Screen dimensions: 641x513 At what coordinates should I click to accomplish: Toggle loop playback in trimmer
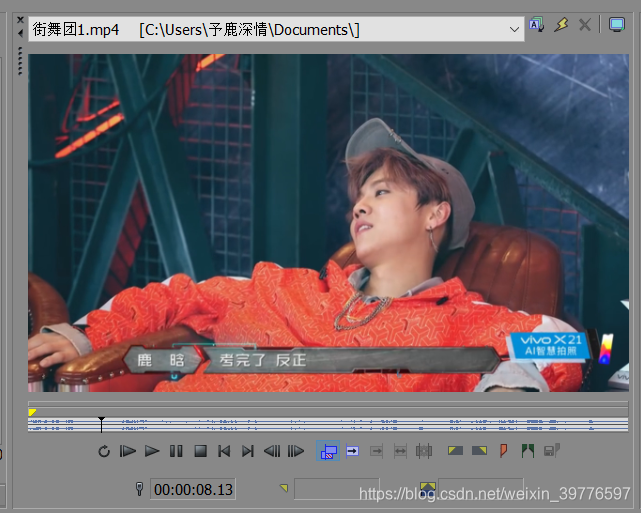[104, 451]
